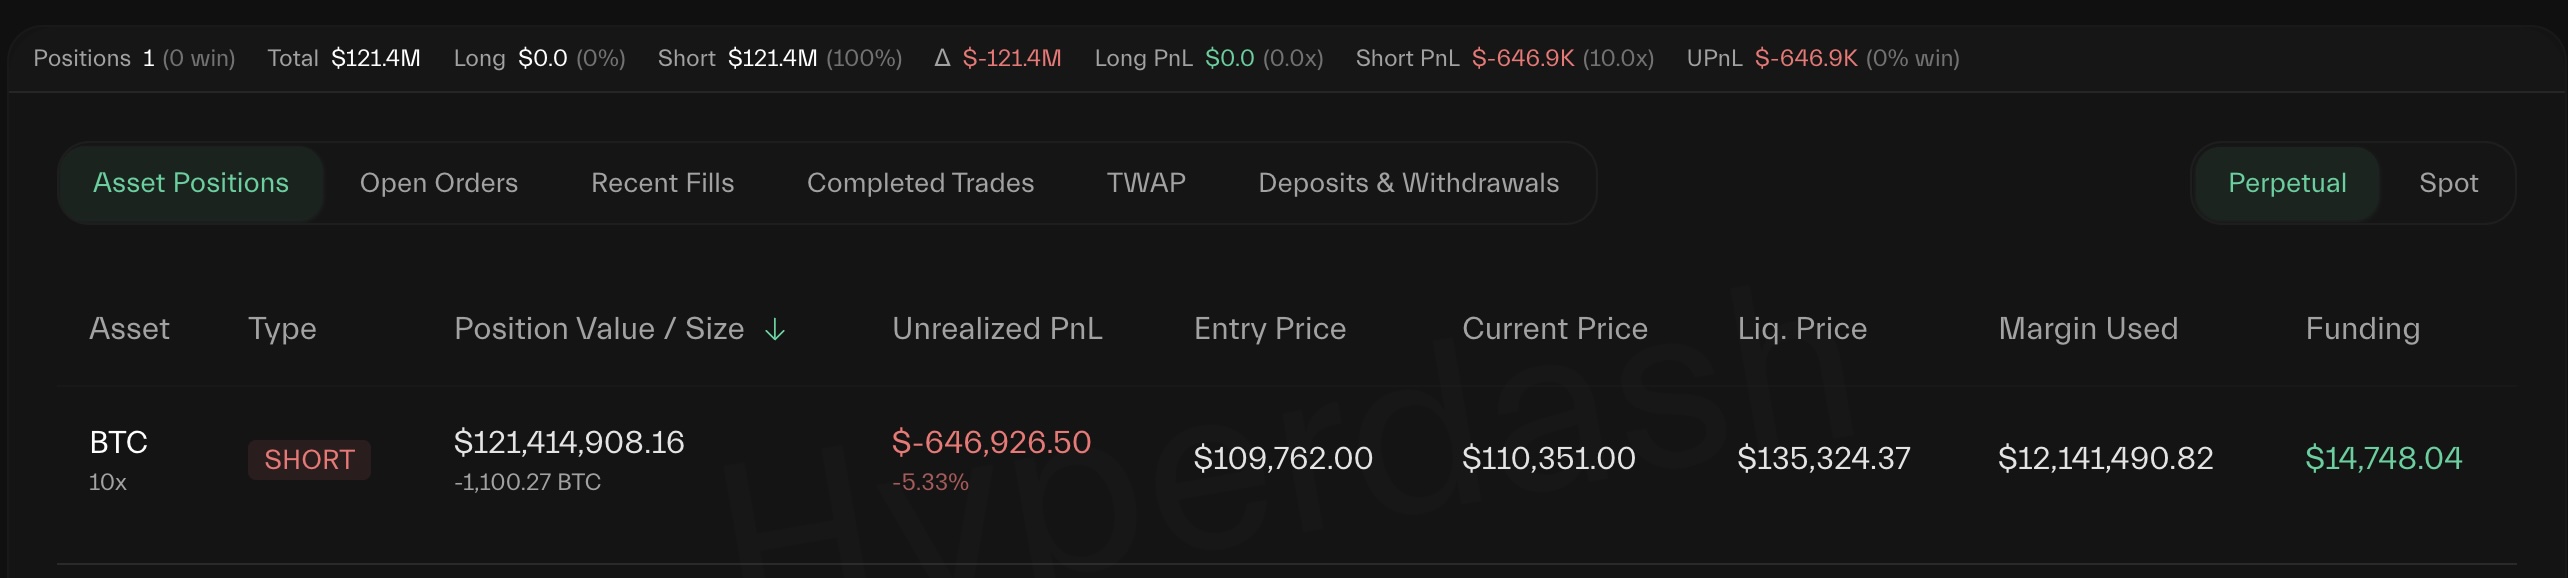Sort by Current Price column
The height and width of the screenshot is (578, 2568).
pos(1554,329)
